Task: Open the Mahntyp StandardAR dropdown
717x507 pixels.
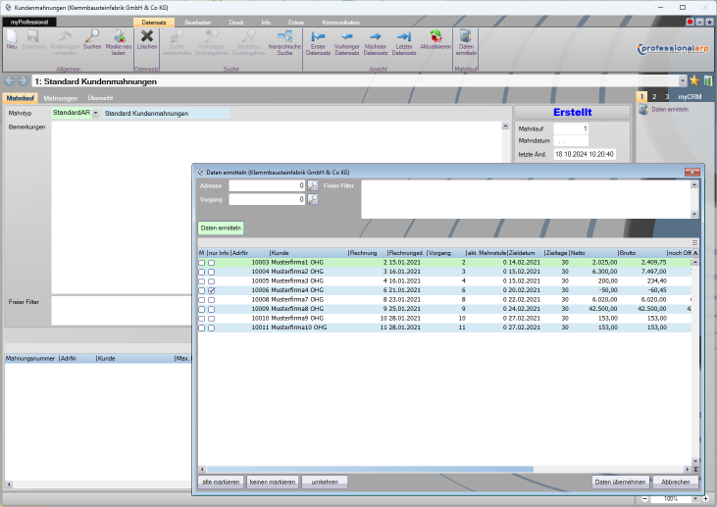Action: [95, 113]
